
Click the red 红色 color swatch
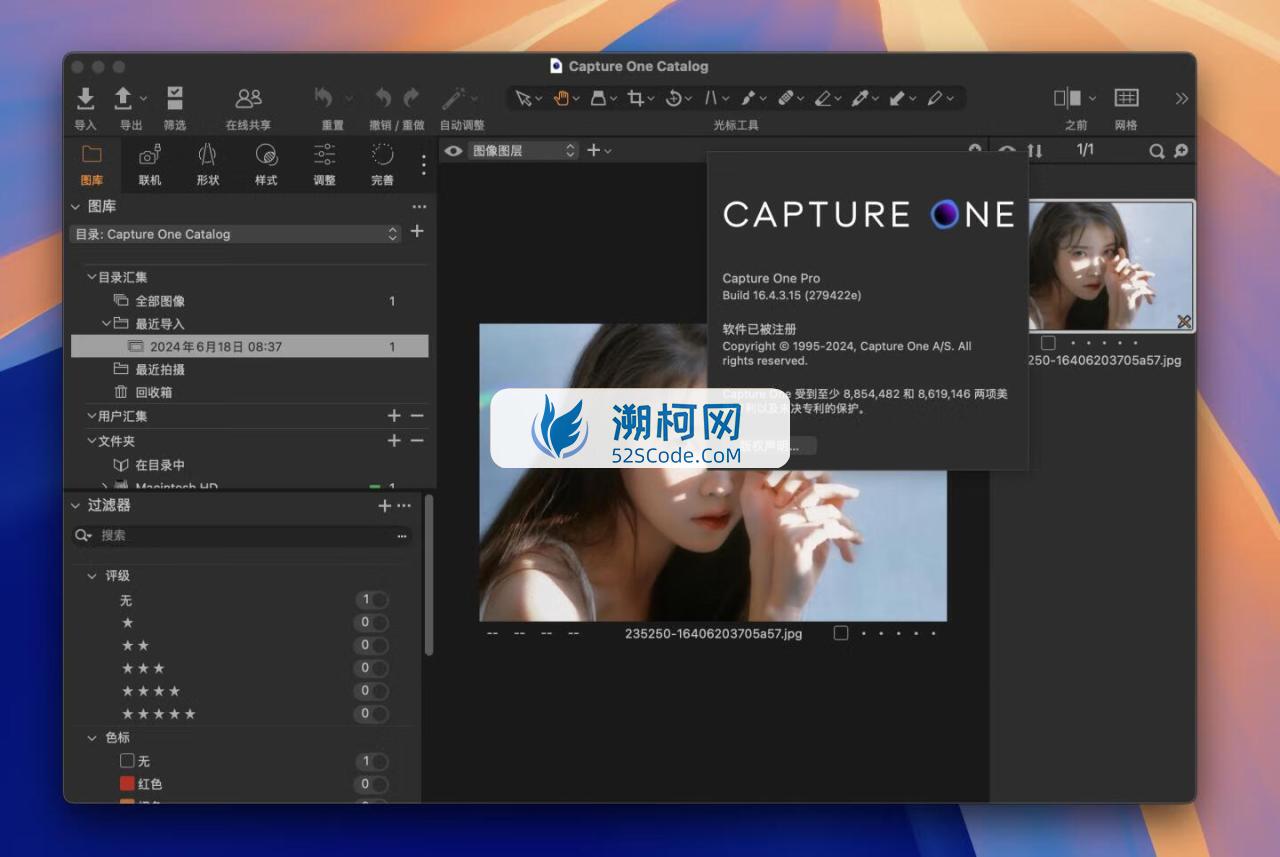click(x=127, y=784)
